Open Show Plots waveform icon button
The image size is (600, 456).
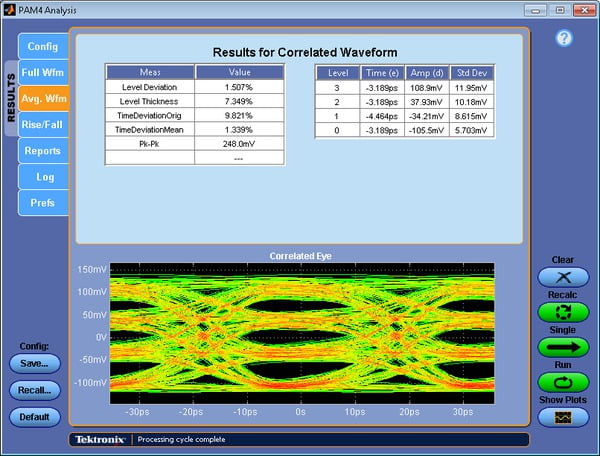(563, 417)
